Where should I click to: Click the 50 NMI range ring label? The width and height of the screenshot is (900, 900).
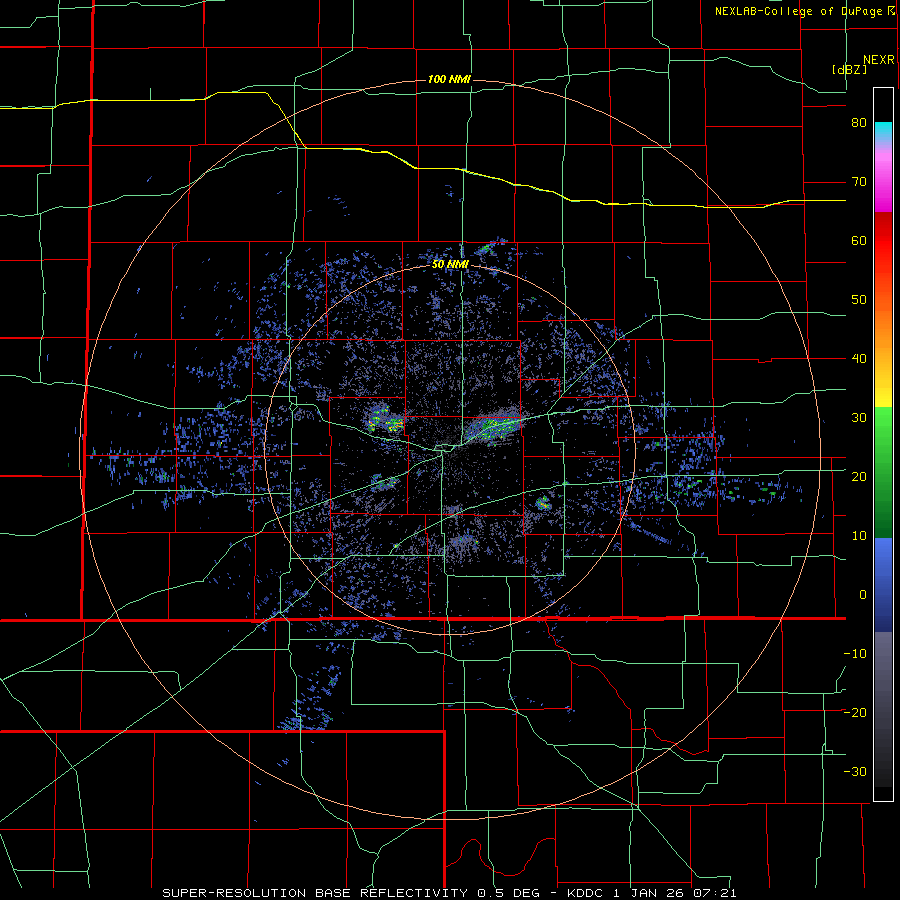pyautogui.click(x=451, y=265)
